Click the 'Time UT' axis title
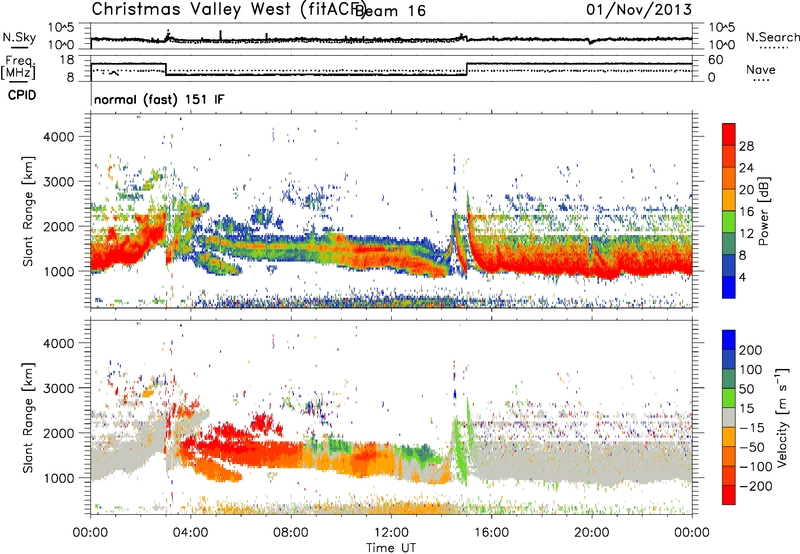800x554 pixels. tap(391, 547)
